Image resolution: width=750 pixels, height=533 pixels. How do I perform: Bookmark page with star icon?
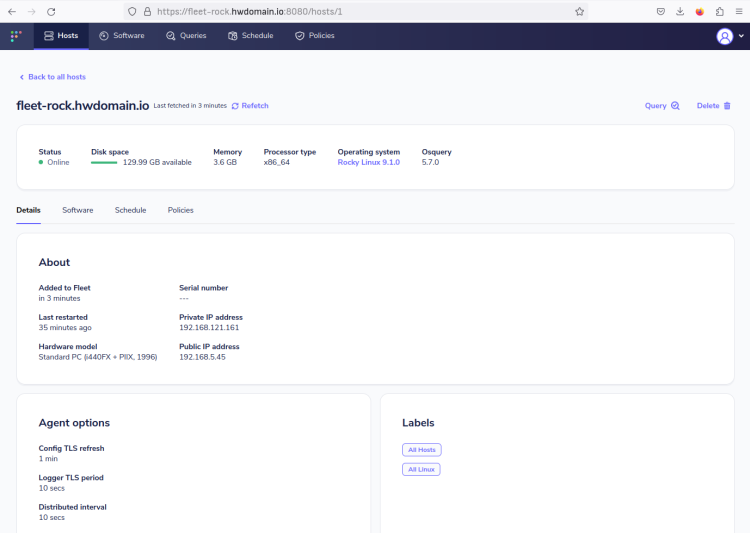pos(579,11)
